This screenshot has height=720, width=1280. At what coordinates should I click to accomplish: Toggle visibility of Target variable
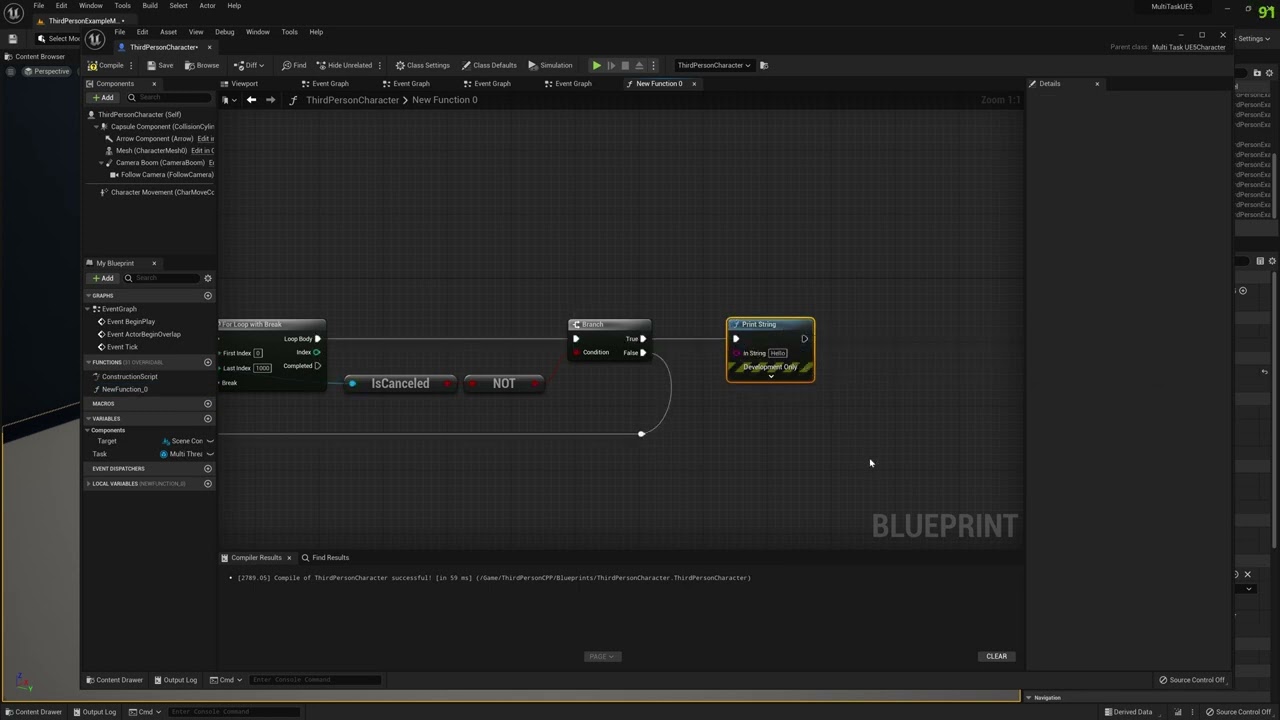click(210, 441)
